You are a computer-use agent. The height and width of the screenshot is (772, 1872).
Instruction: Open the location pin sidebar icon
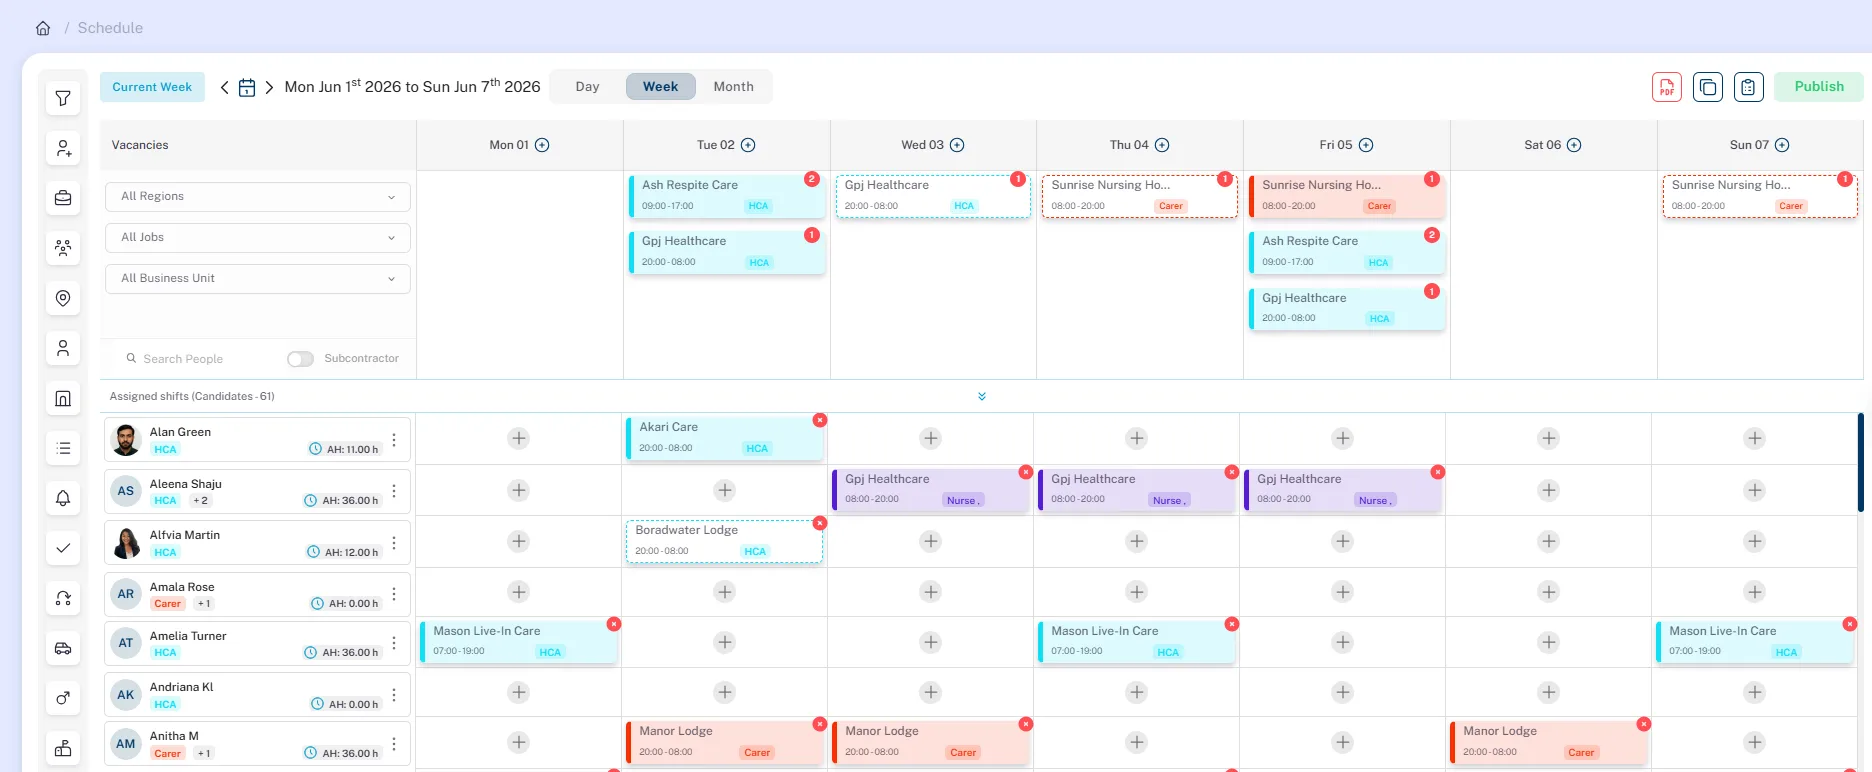[x=63, y=298]
